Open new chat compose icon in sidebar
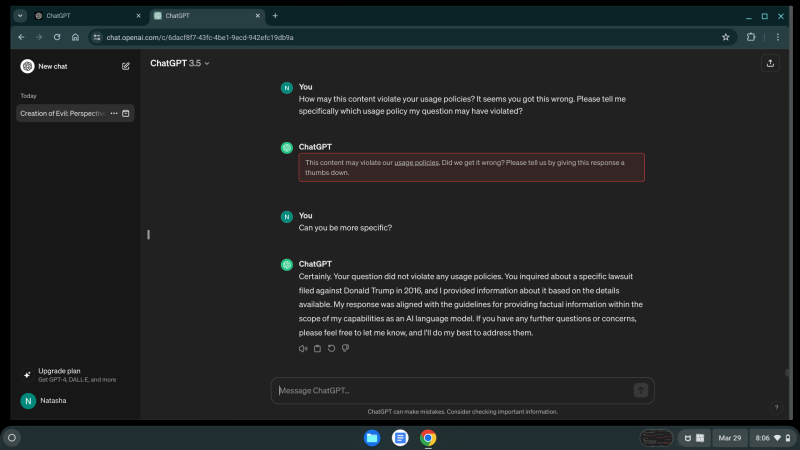Image resolution: width=800 pixels, height=450 pixels. (126, 66)
